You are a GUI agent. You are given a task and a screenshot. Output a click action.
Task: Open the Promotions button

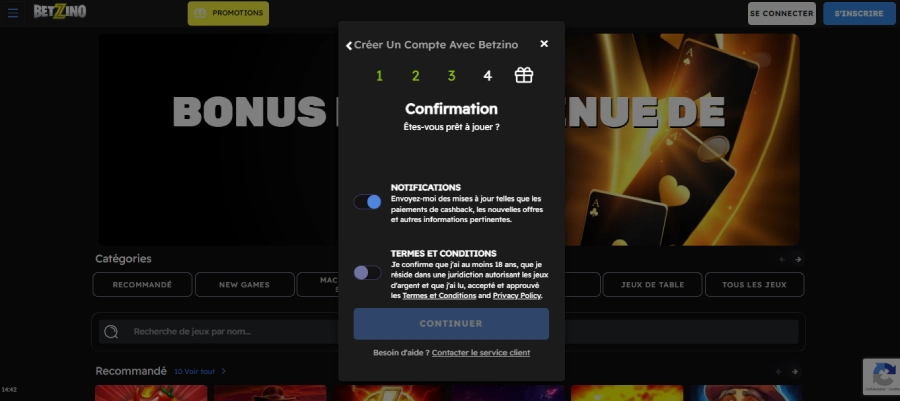point(228,13)
